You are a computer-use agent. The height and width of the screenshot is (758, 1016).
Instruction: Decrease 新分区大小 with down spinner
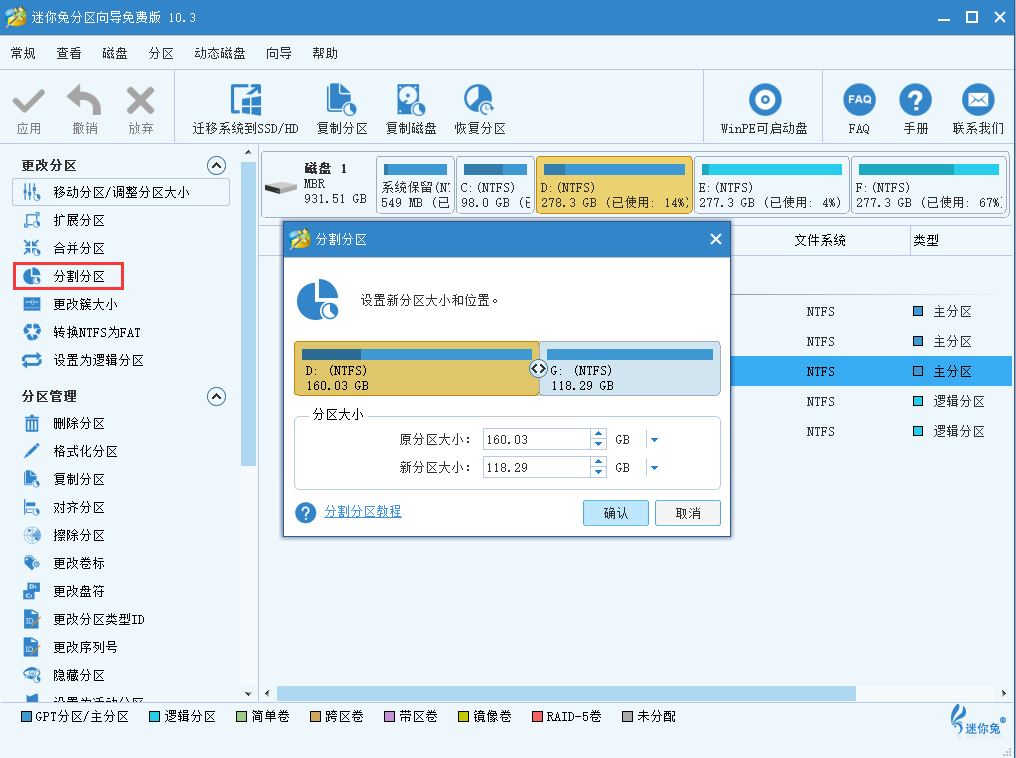point(599,472)
